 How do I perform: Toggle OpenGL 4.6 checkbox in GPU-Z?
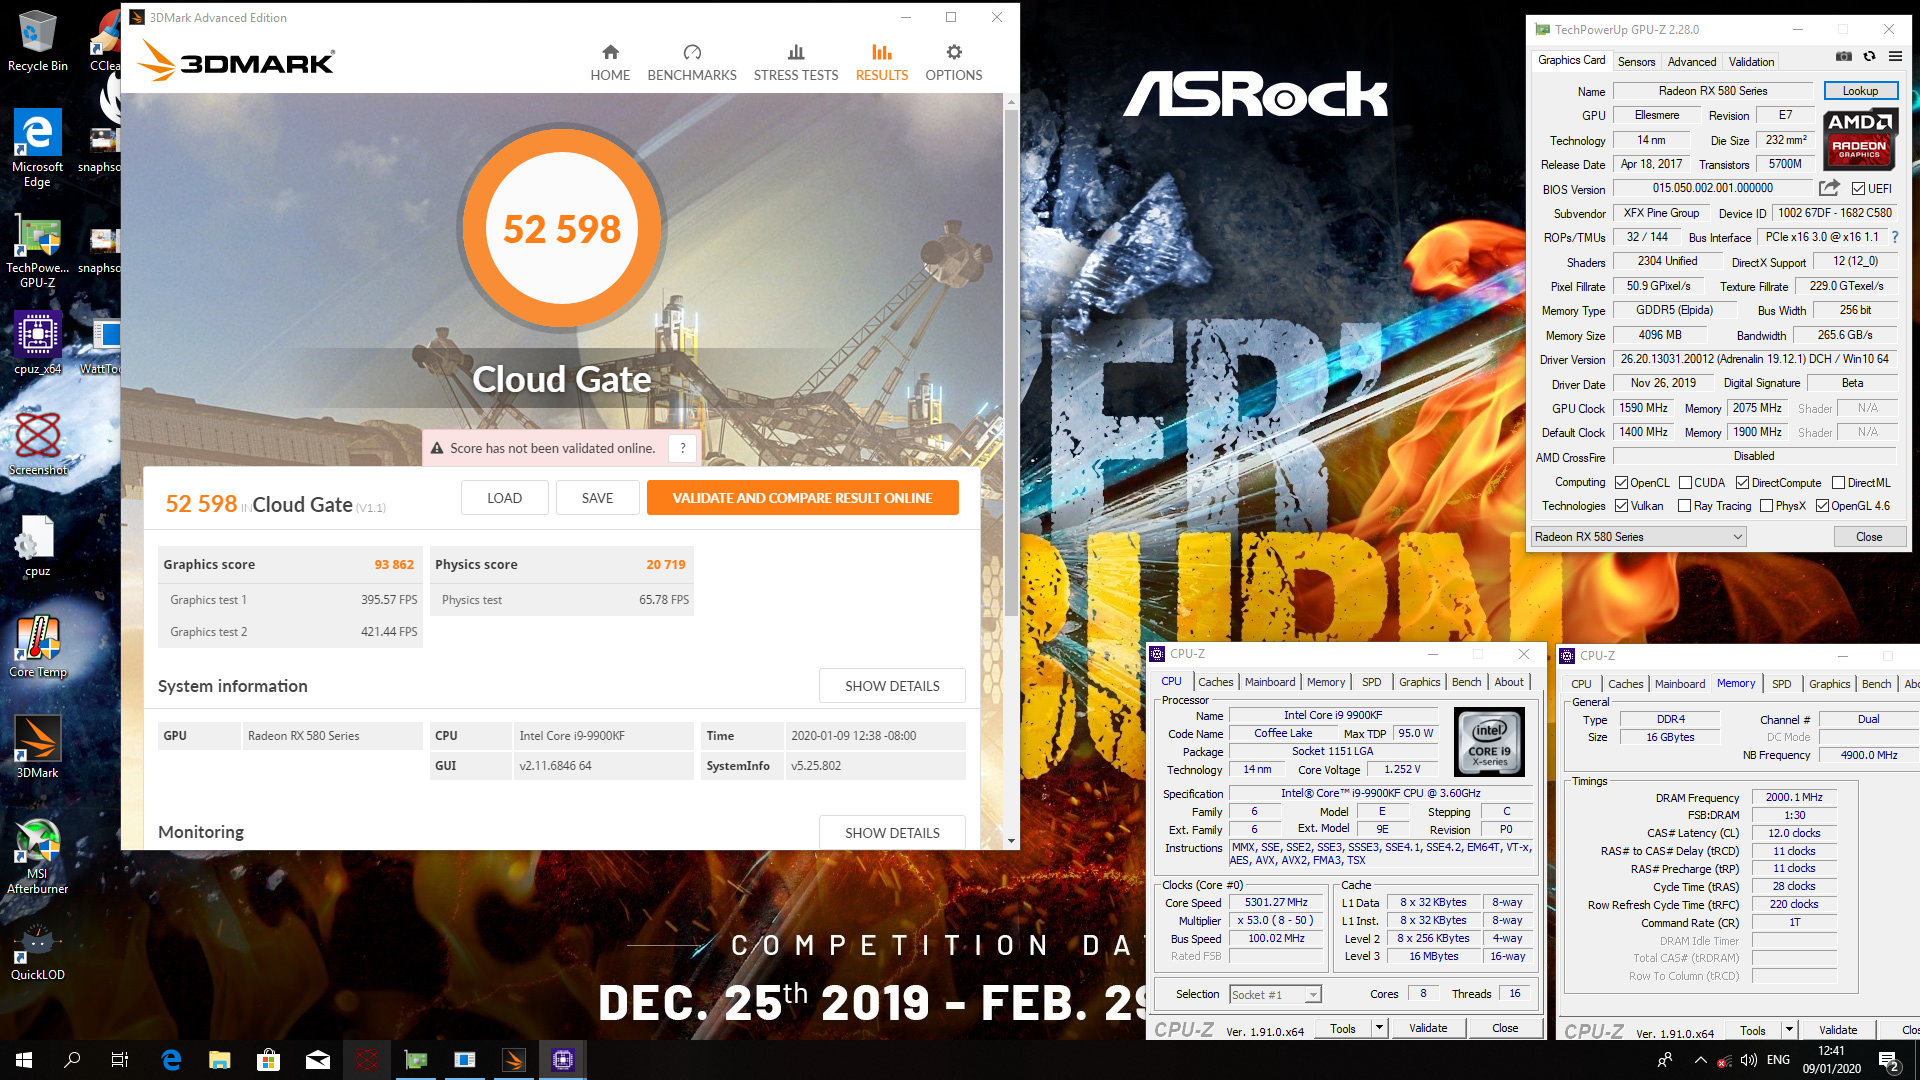point(1822,506)
